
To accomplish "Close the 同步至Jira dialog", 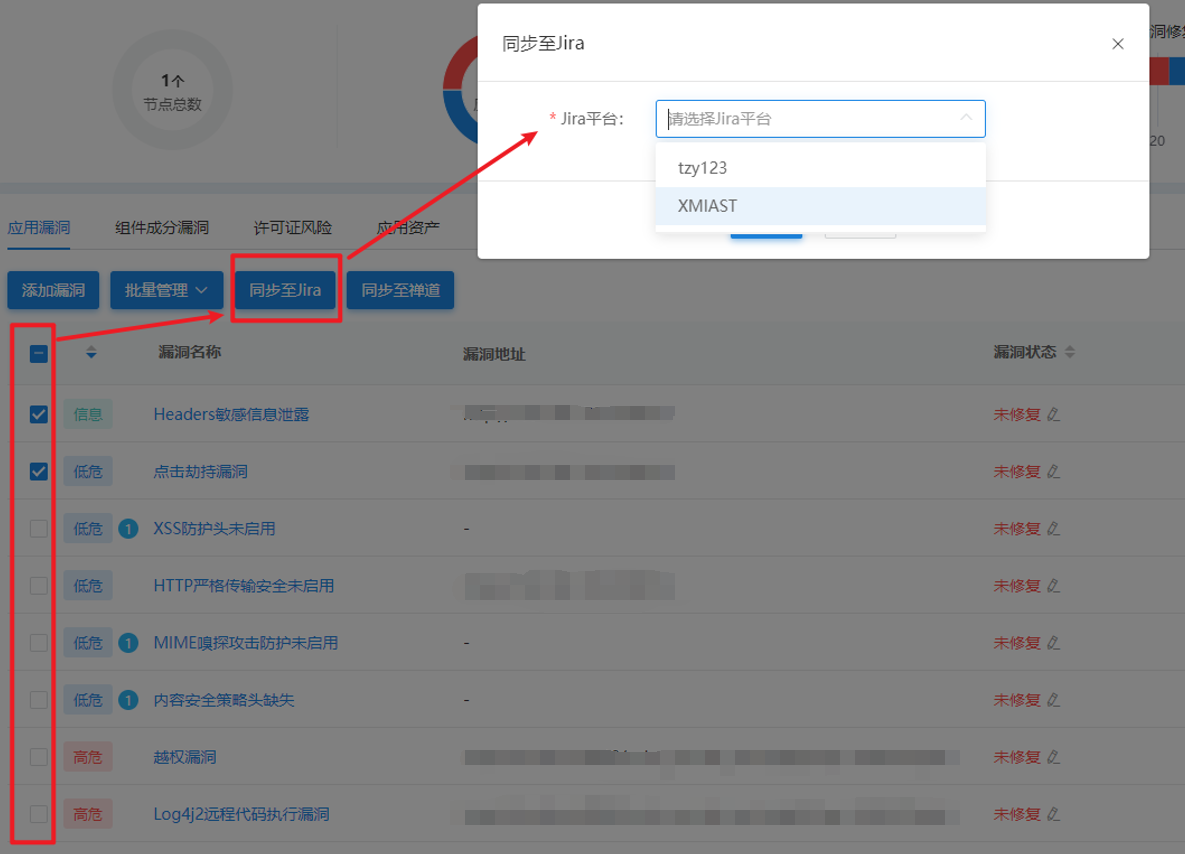I will 1118,44.
